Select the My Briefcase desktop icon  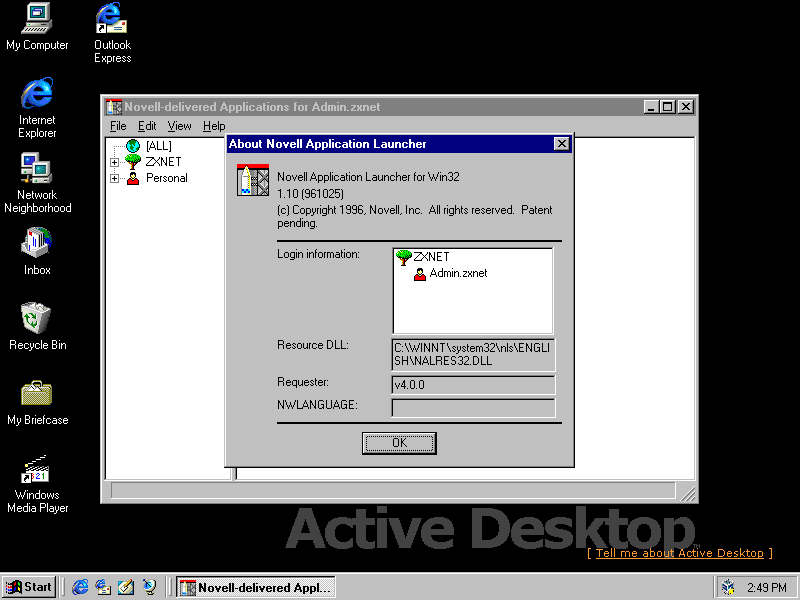[x=37, y=402]
